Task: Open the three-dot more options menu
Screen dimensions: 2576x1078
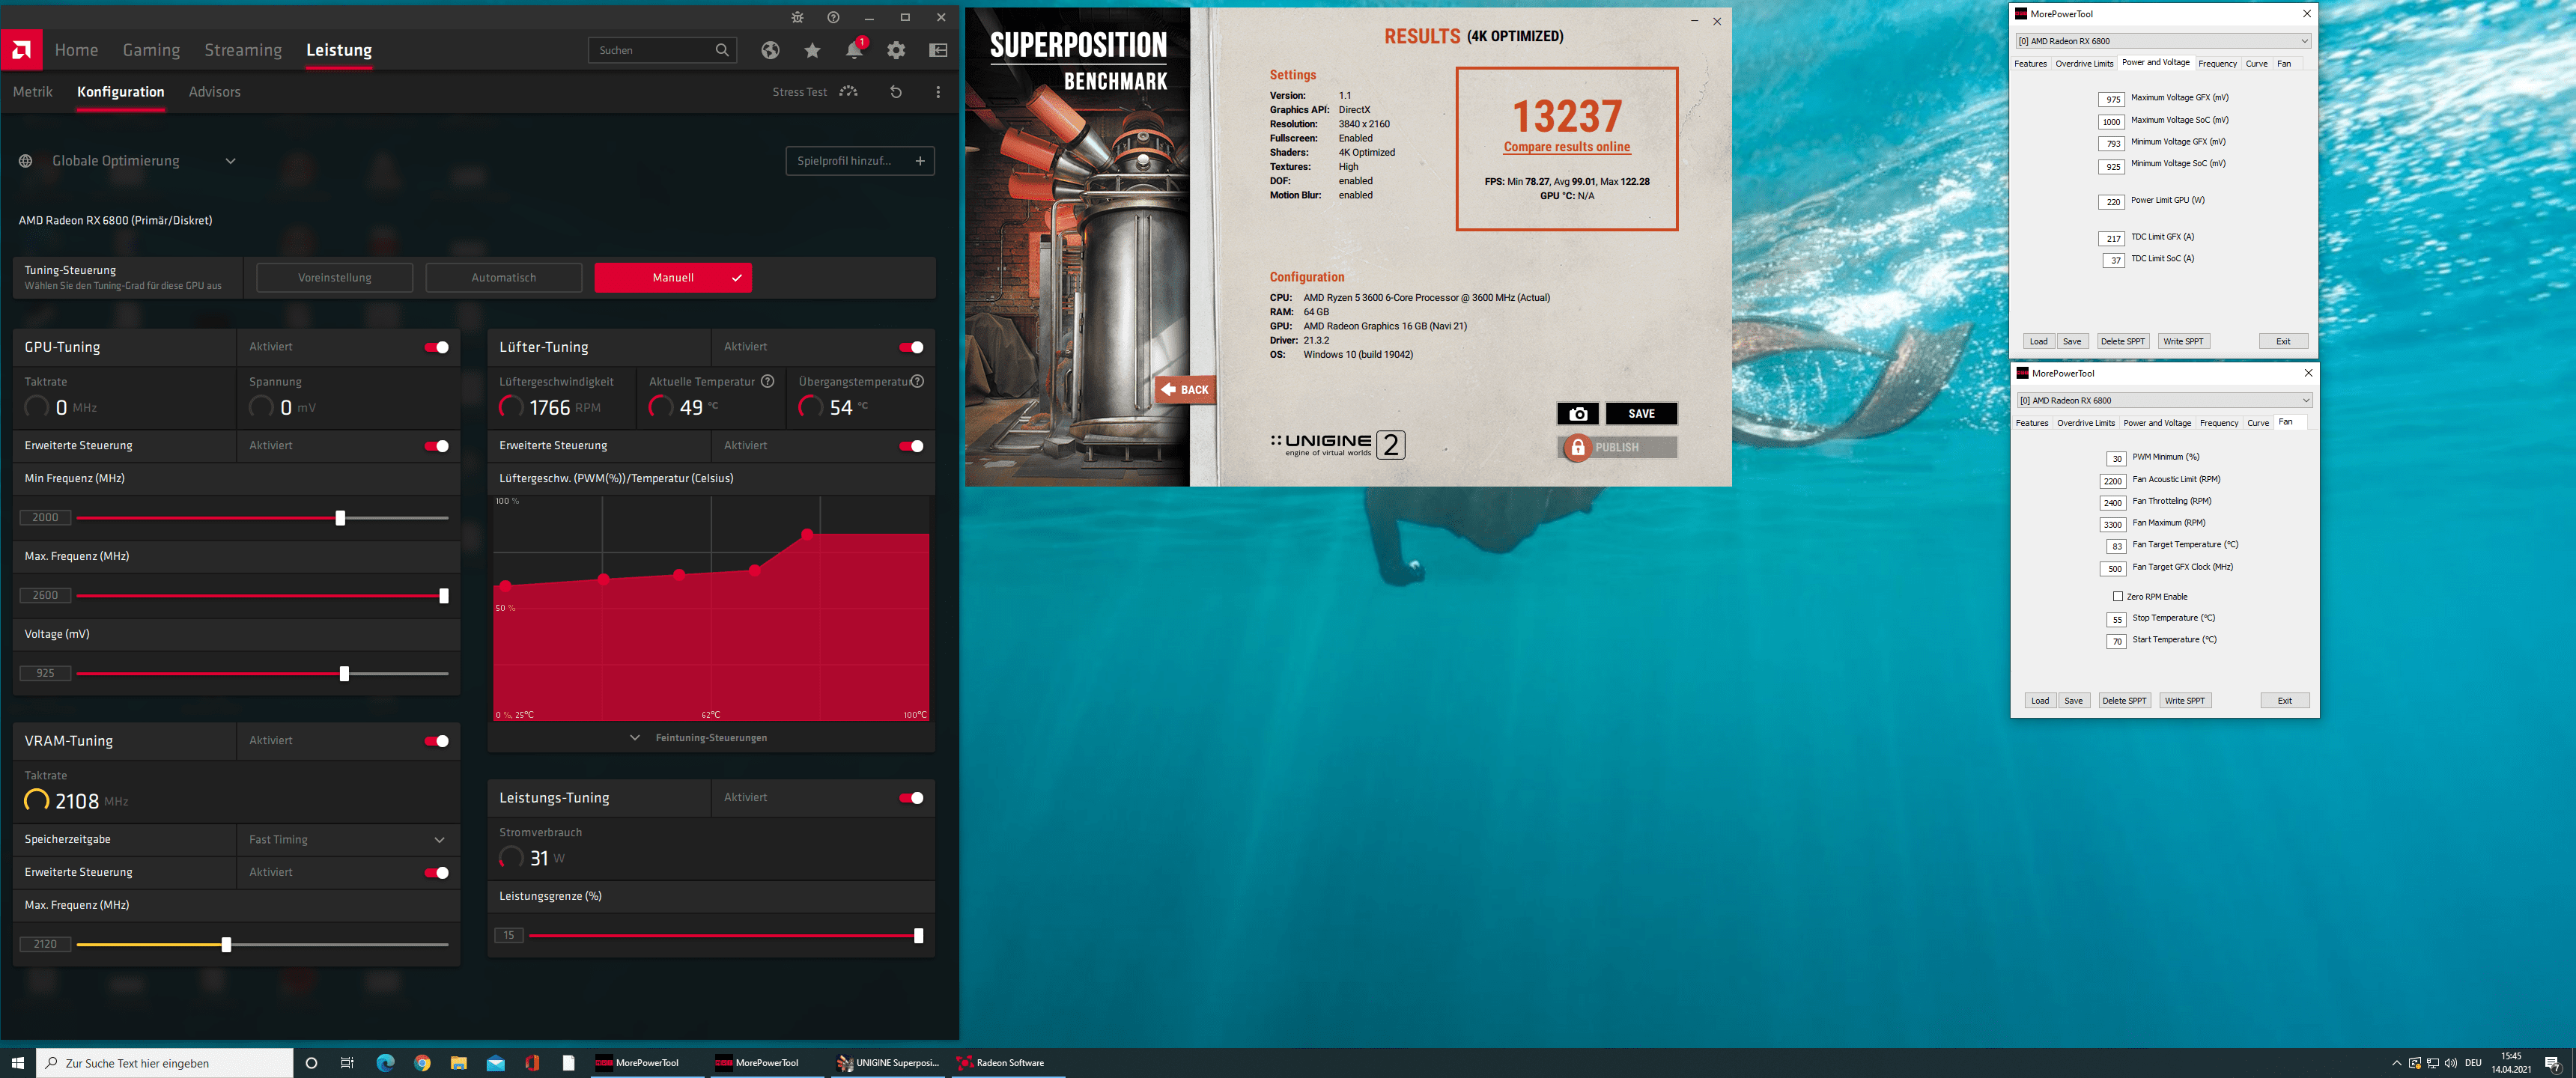Action: pos(938,91)
